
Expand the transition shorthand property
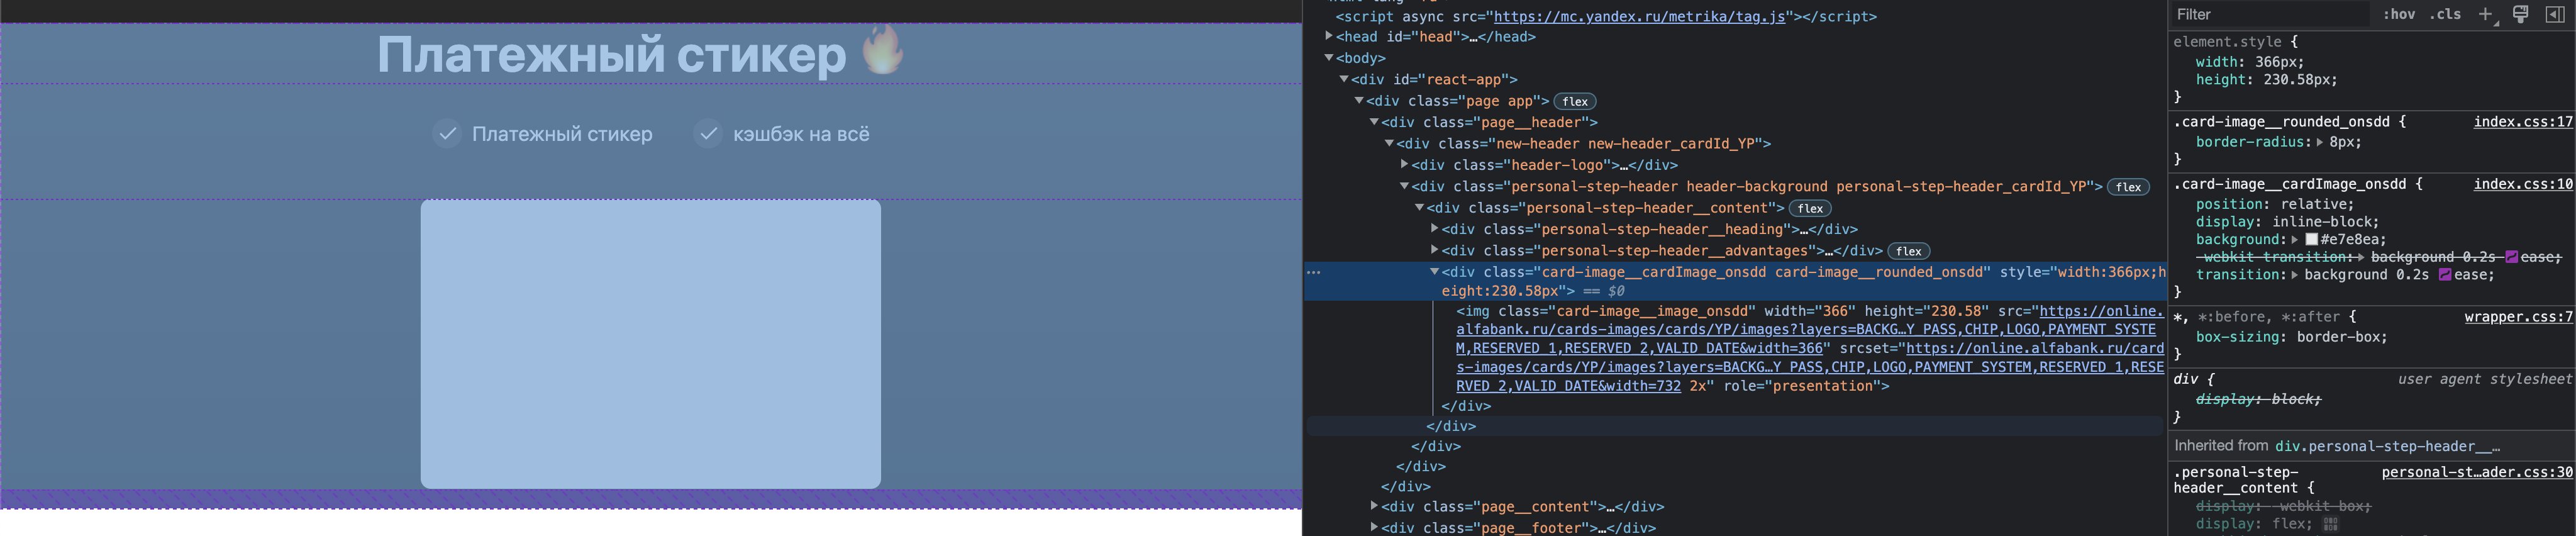pyautogui.click(x=2294, y=275)
